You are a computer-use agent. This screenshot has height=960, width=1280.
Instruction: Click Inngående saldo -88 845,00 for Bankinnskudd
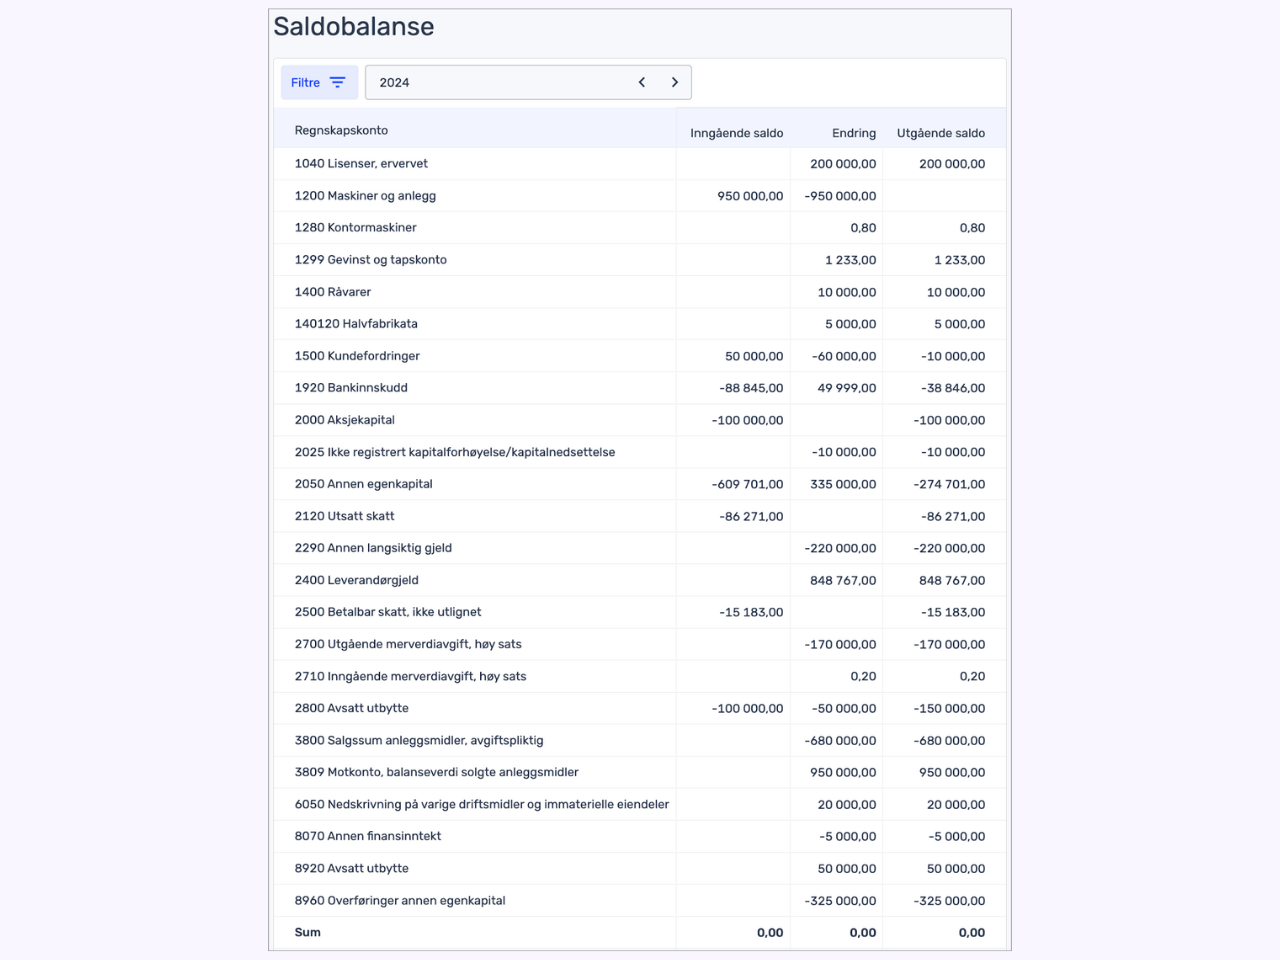751,388
